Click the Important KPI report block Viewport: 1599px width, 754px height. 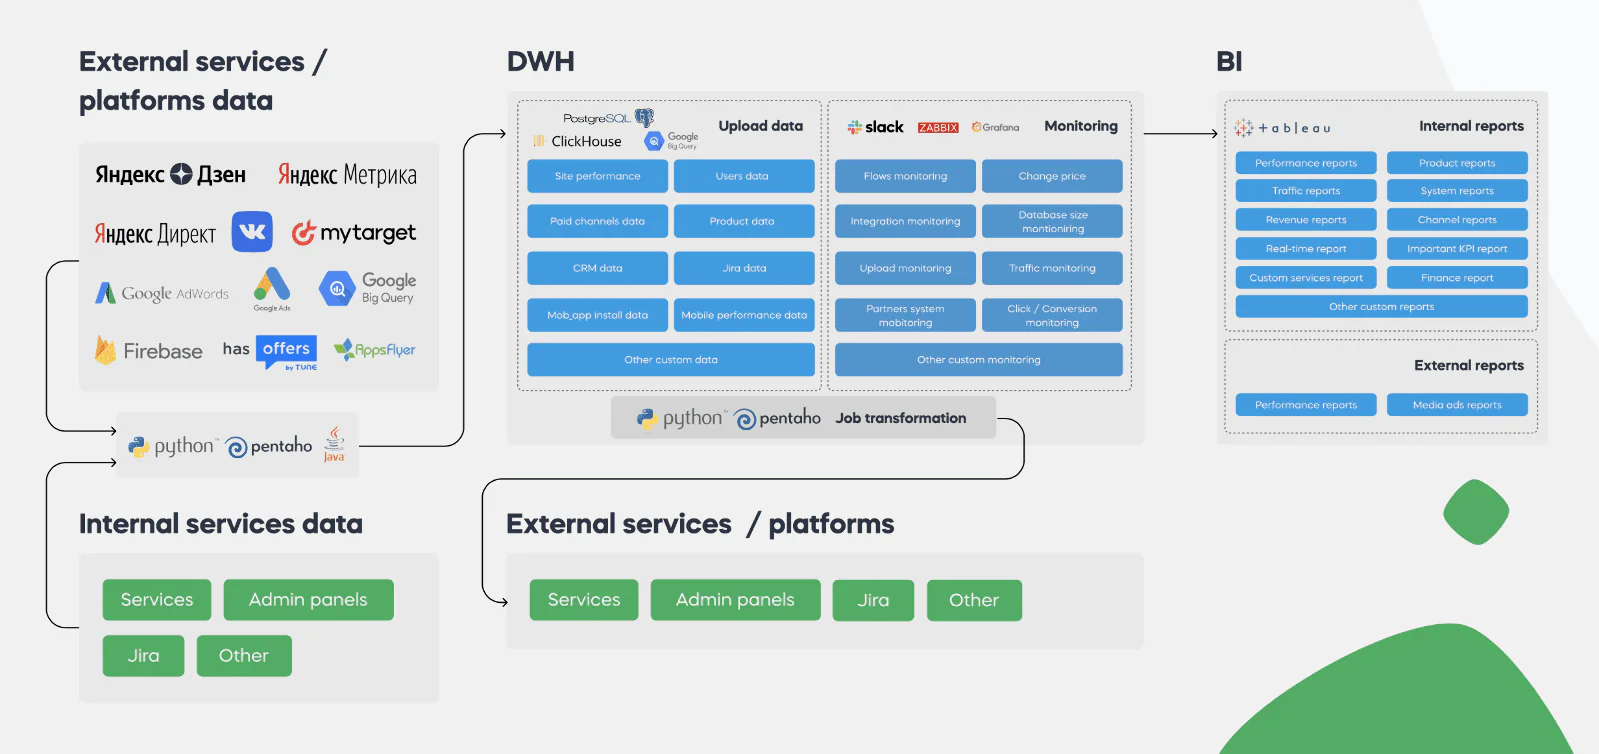(1457, 249)
